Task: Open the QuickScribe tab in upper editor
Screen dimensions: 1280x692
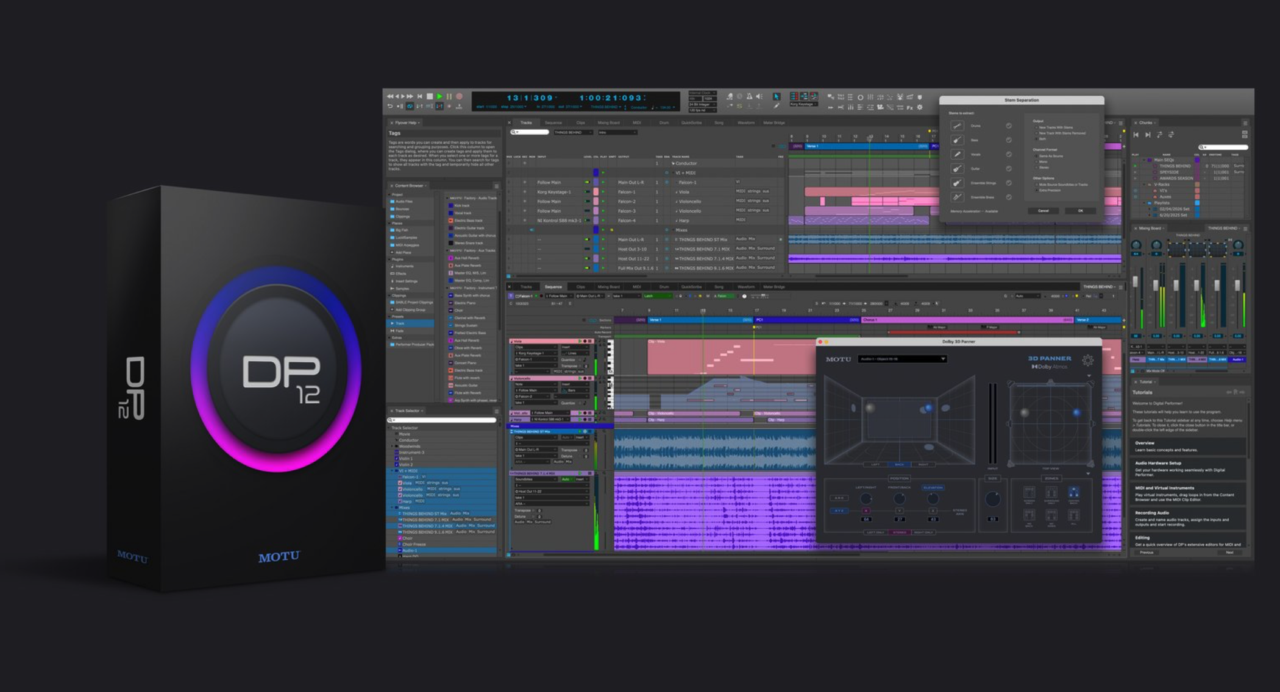Action: point(692,123)
